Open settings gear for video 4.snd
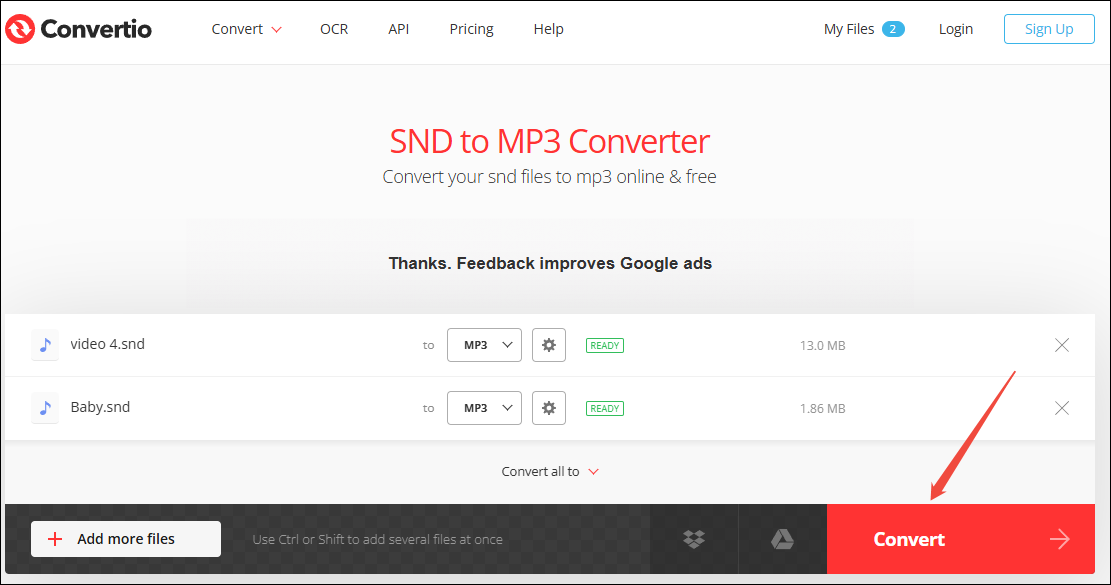Image resolution: width=1111 pixels, height=585 pixels. [x=548, y=345]
